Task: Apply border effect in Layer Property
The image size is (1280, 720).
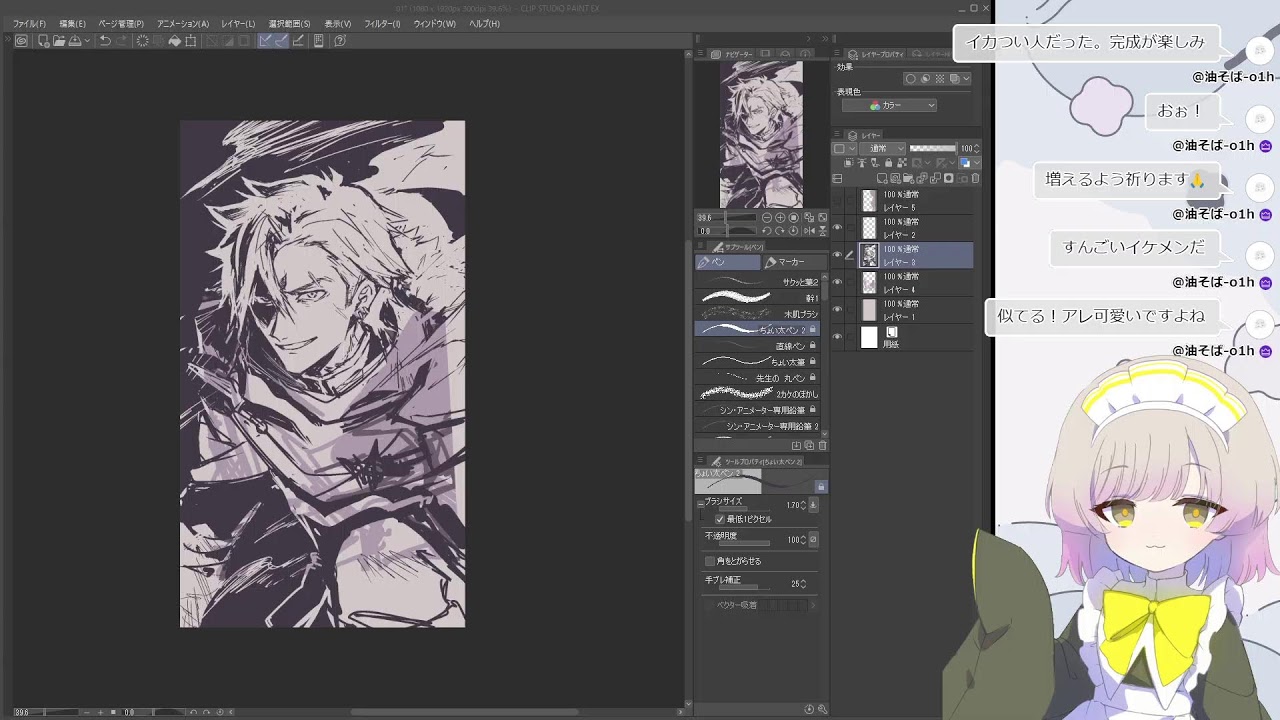Action: (910, 79)
